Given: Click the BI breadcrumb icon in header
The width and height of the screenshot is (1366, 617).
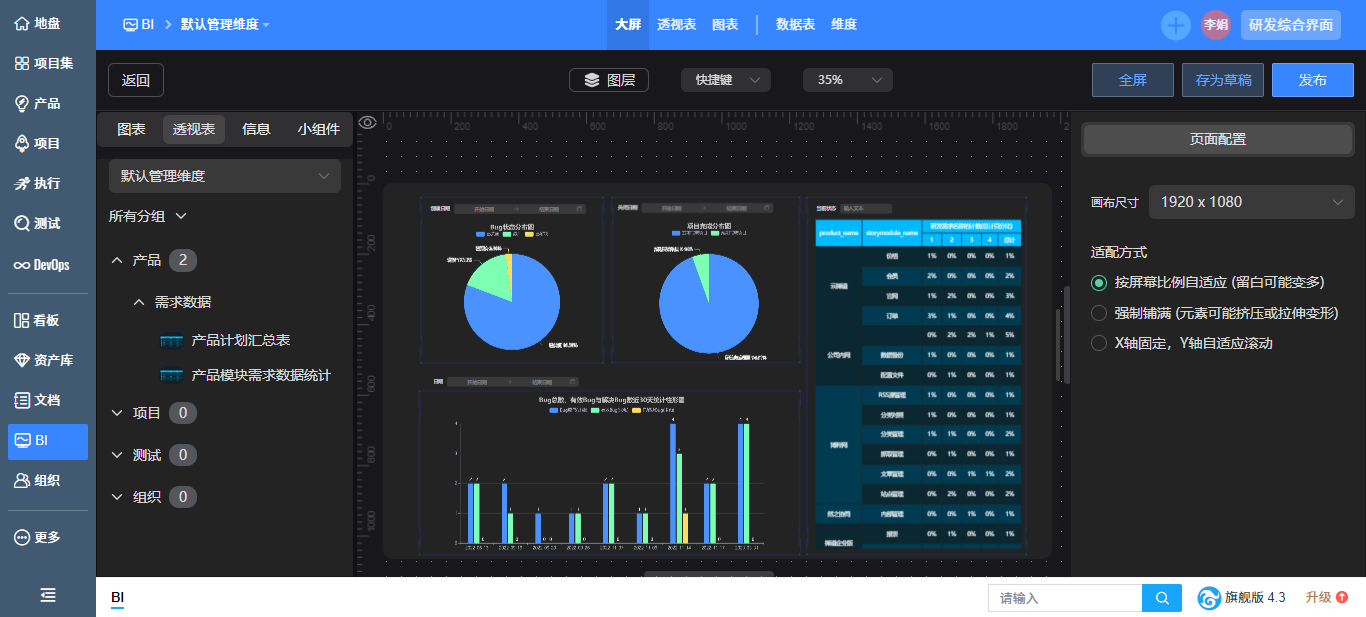Looking at the screenshot, I should [x=130, y=25].
